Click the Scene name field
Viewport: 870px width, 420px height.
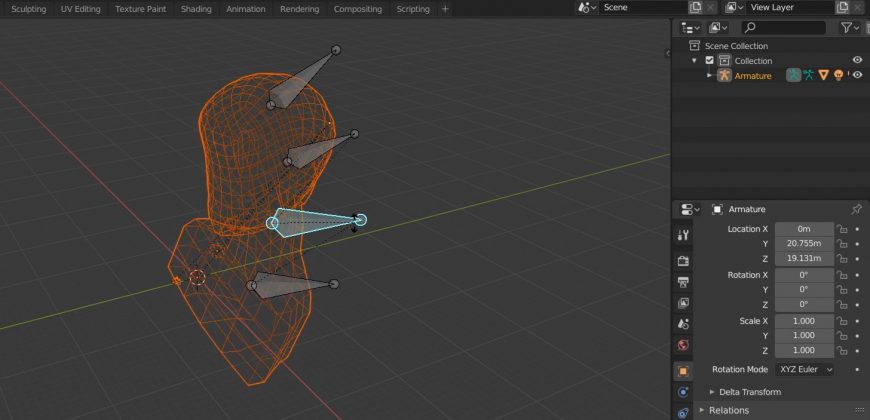[x=644, y=8]
